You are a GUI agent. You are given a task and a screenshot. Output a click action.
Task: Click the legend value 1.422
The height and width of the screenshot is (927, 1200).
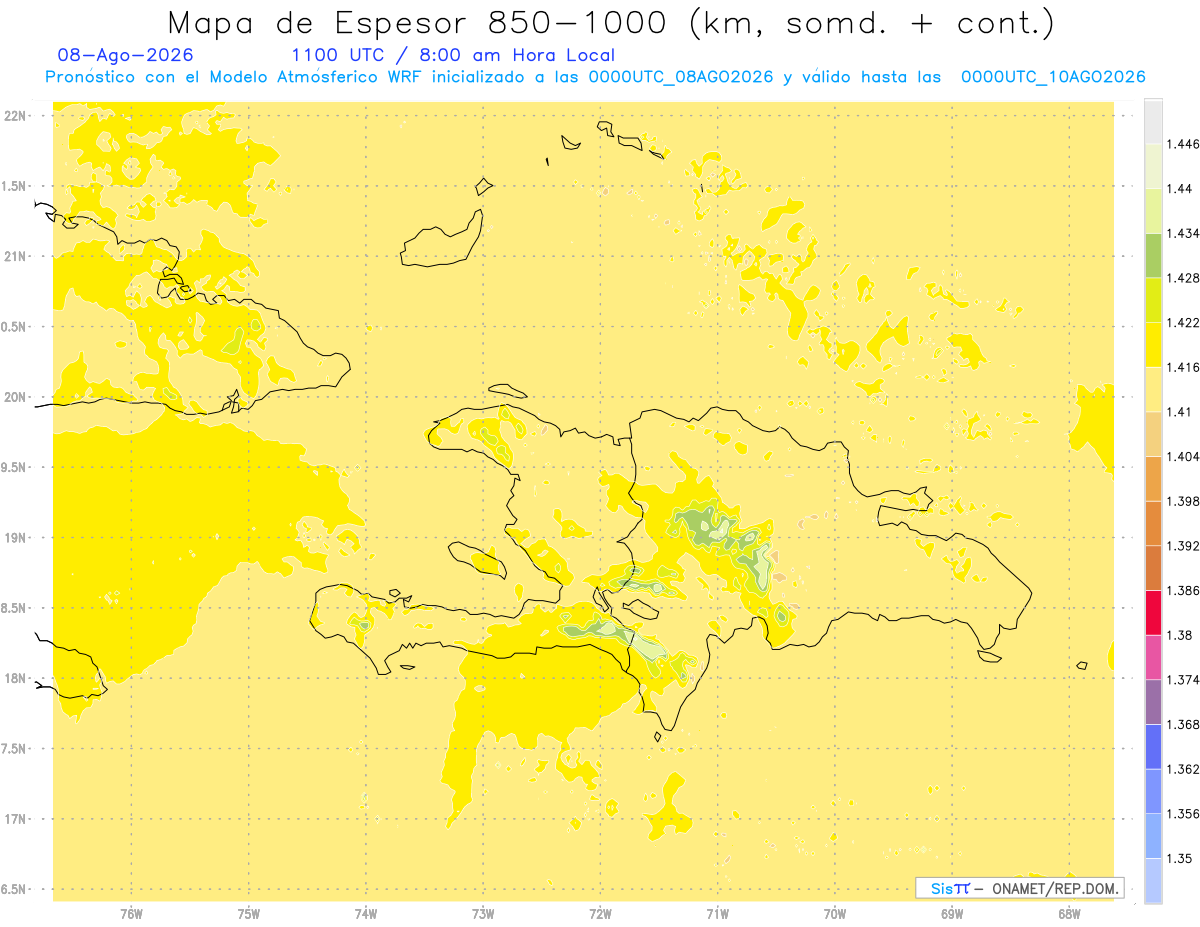(1183, 322)
